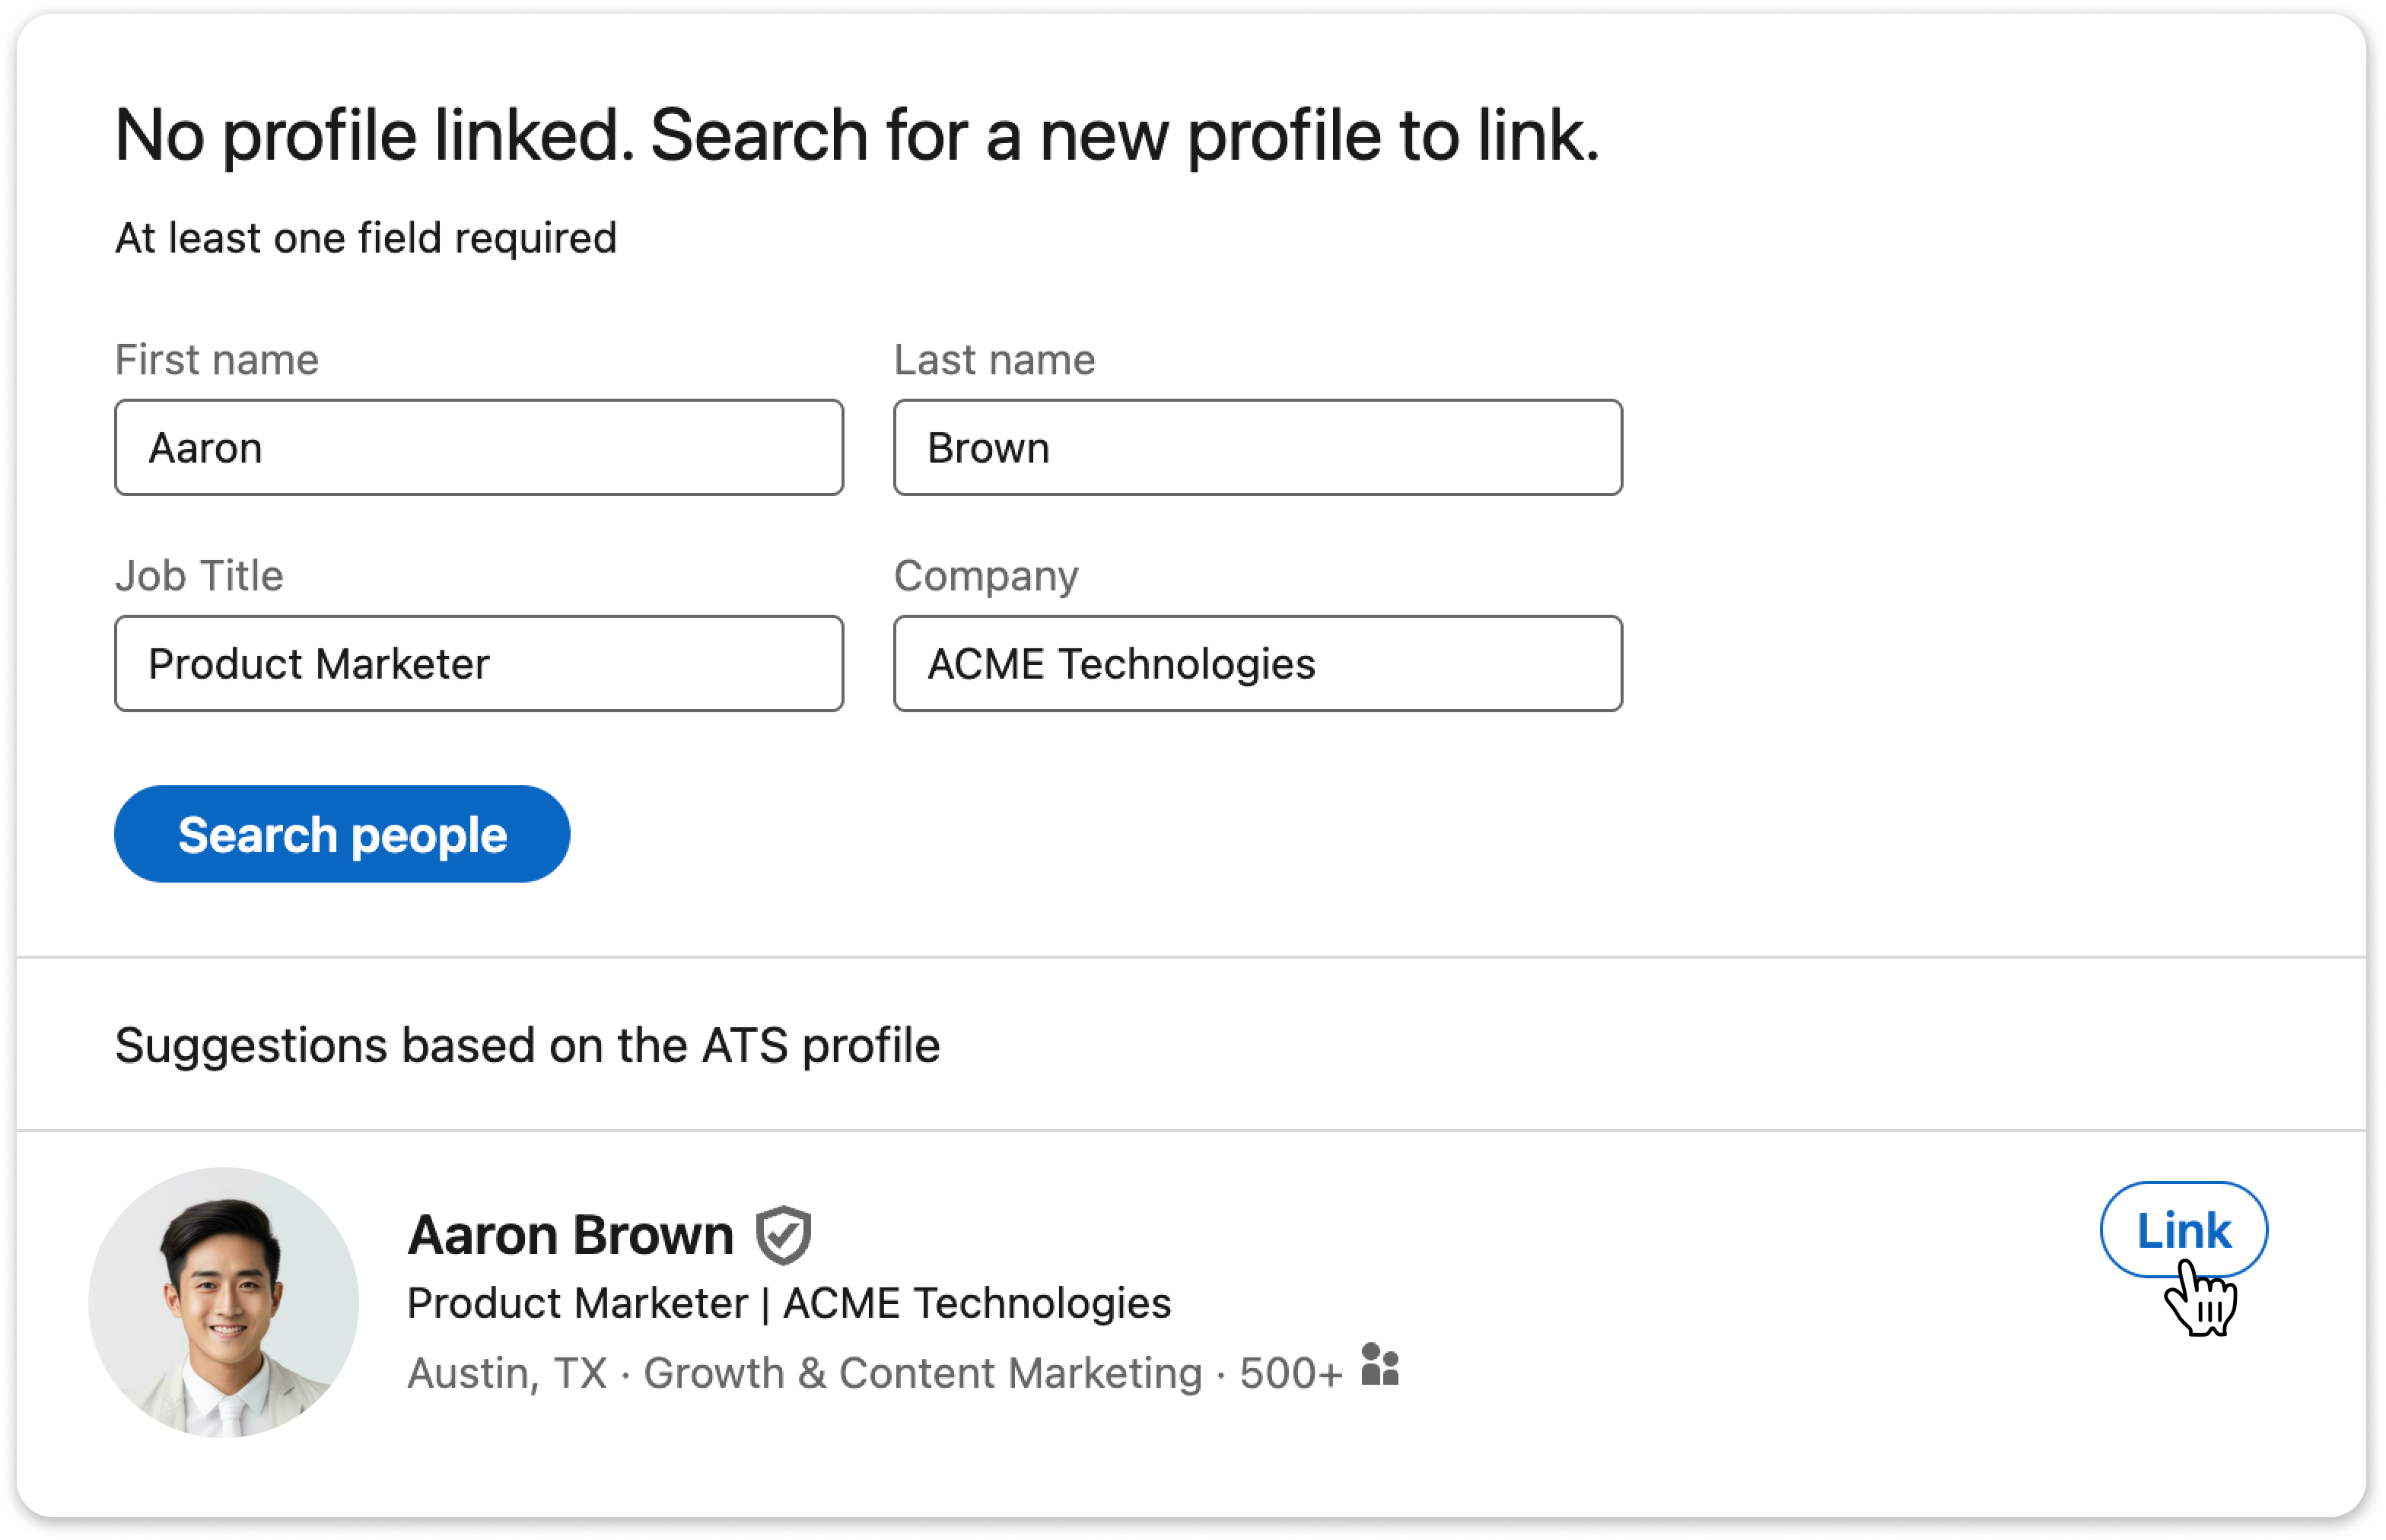Click the Growth & Content Marketing text
Screen dimensions: 2386x1540
[922, 1374]
